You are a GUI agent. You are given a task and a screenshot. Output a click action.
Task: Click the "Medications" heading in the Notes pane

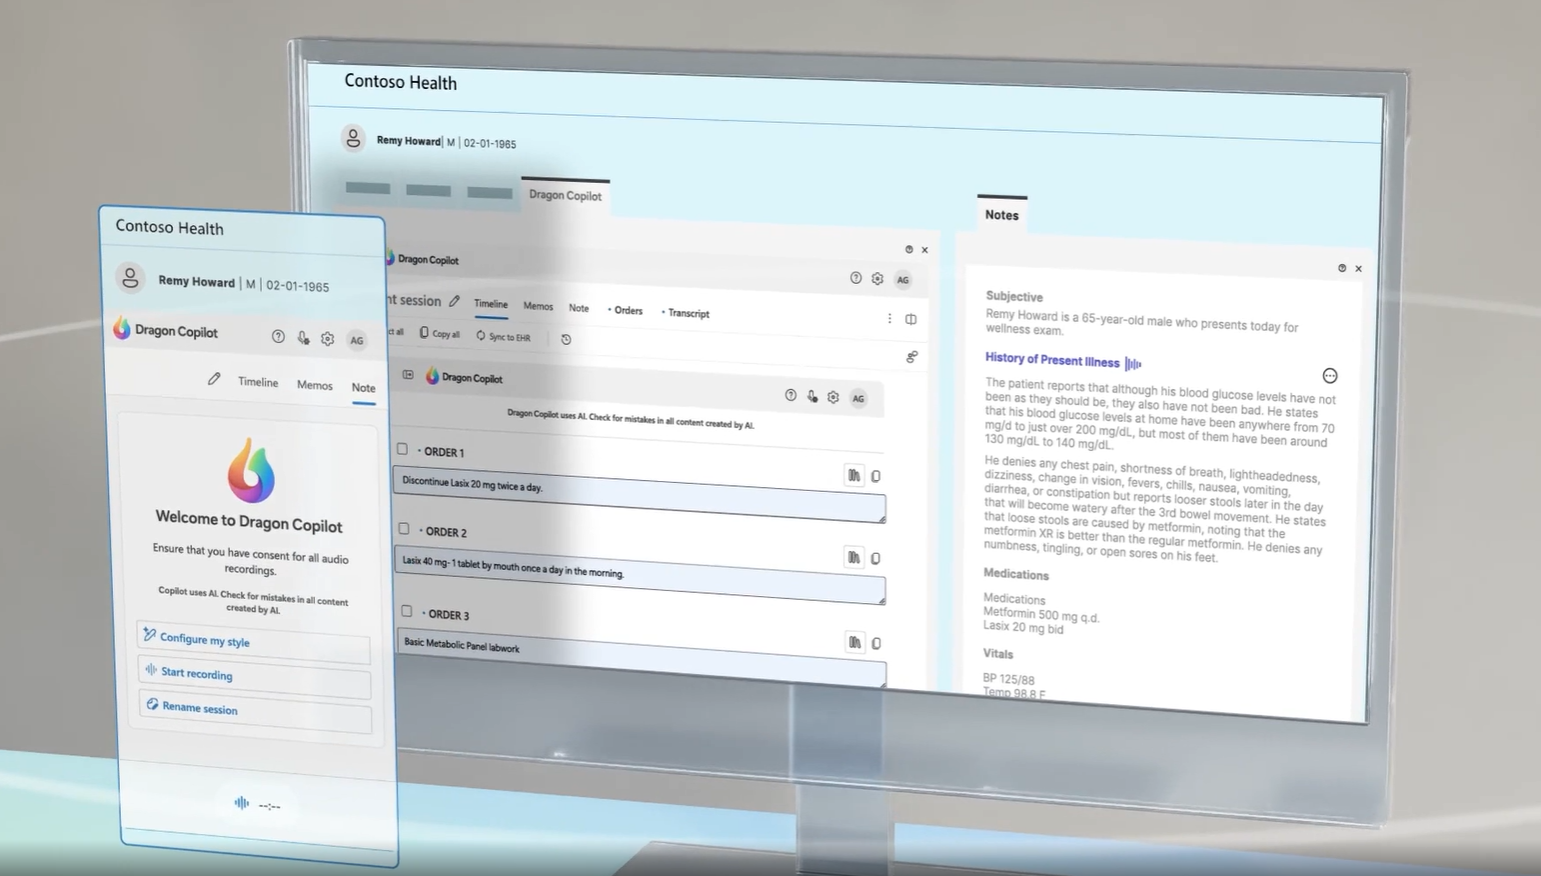click(x=1016, y=574)
